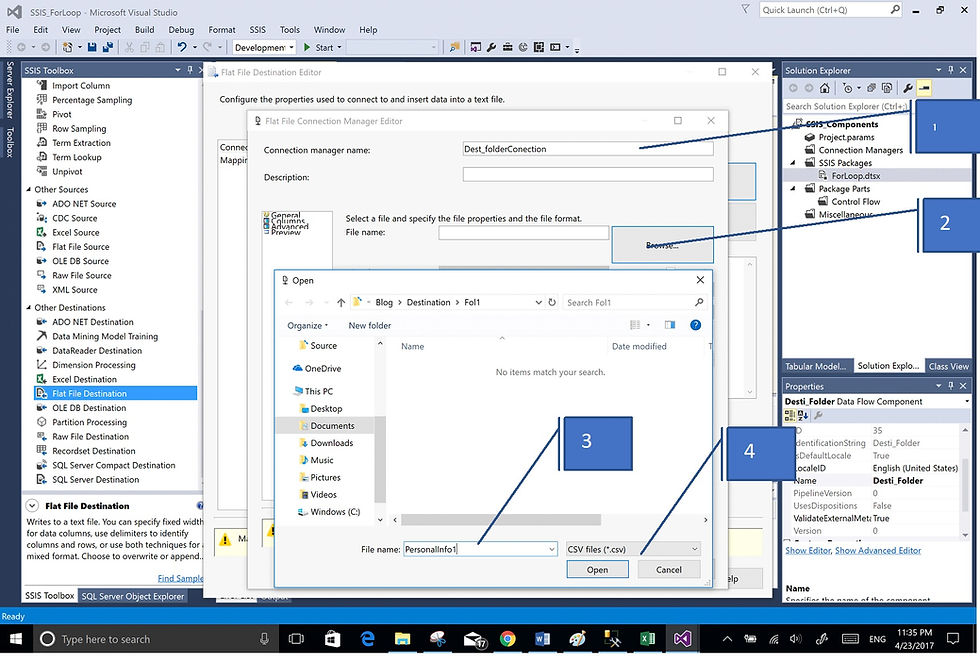Click the File name field containing PersonalInfo1
980x659 pixels.
tap(480, 550)
